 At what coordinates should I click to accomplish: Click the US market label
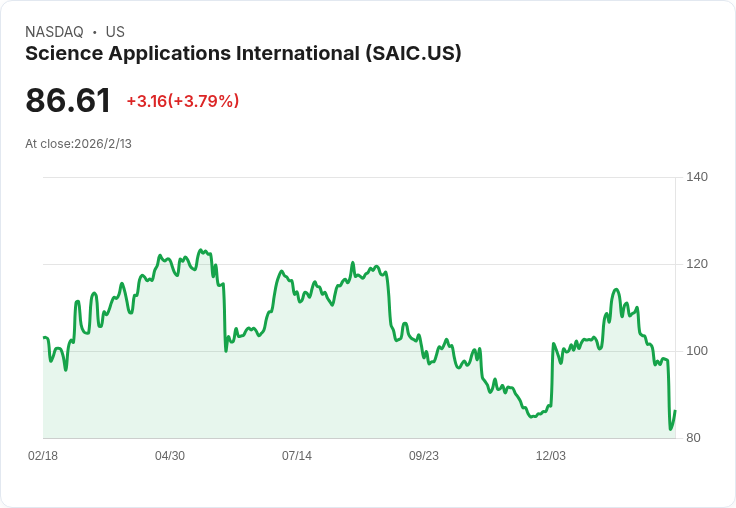pyautogui.click(x=115, y=32)
